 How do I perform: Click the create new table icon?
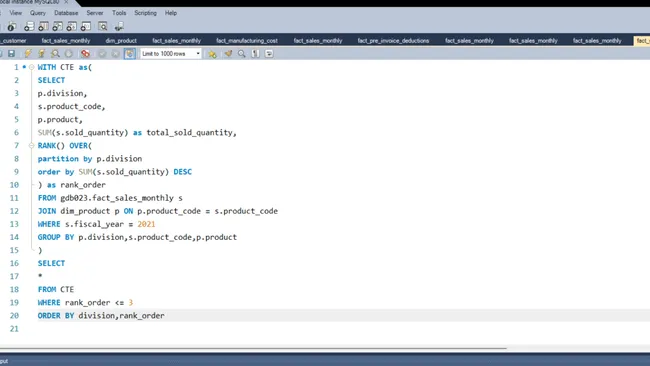[x=43, y=27]
